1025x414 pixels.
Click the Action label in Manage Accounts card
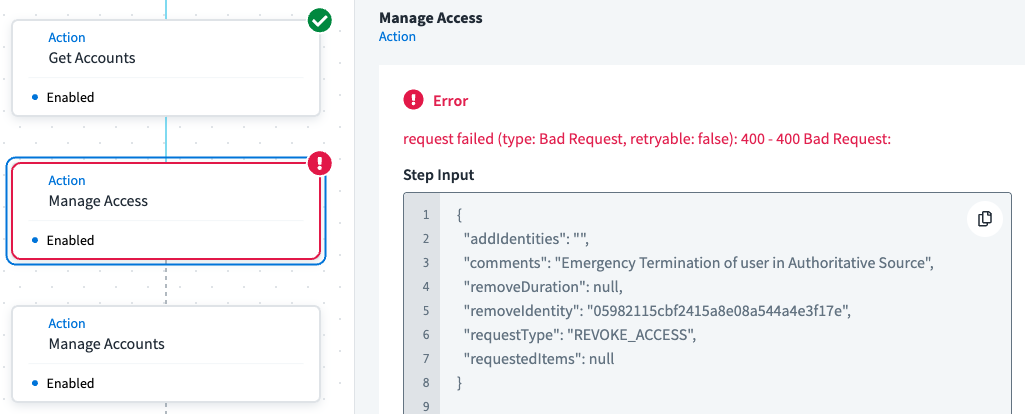(x=67, y=323)
